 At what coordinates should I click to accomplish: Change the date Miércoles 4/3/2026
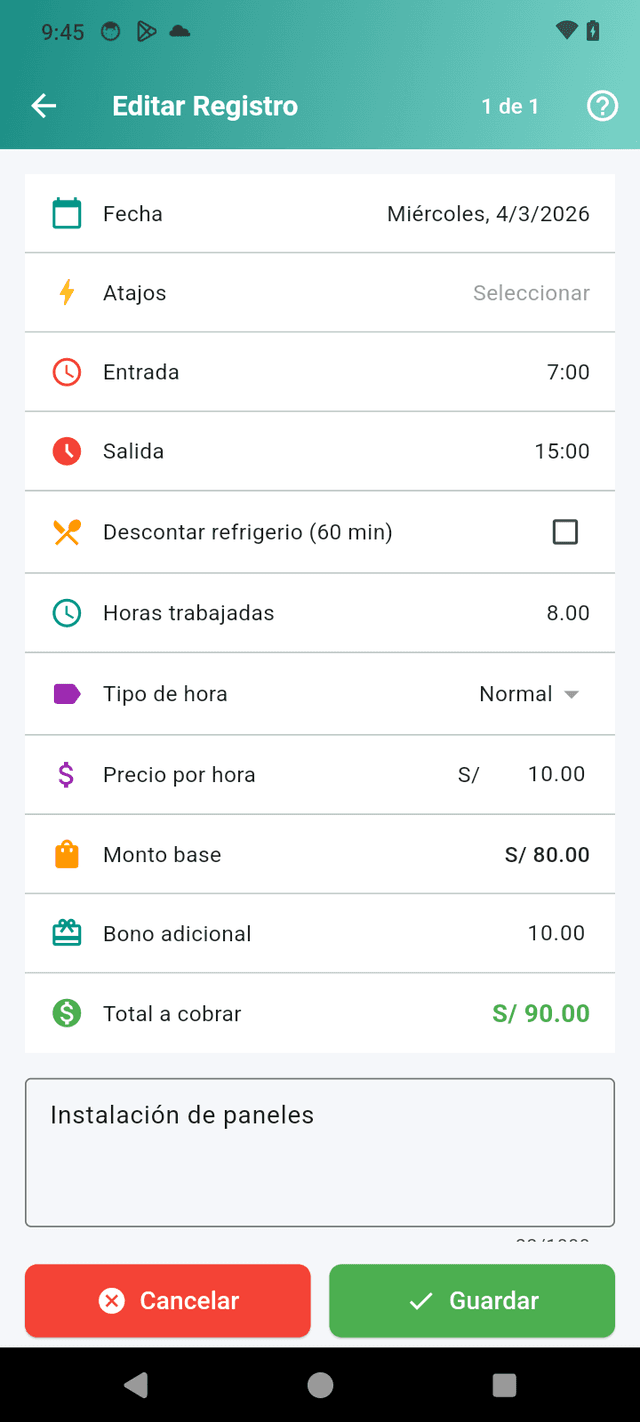pos(489,213)
